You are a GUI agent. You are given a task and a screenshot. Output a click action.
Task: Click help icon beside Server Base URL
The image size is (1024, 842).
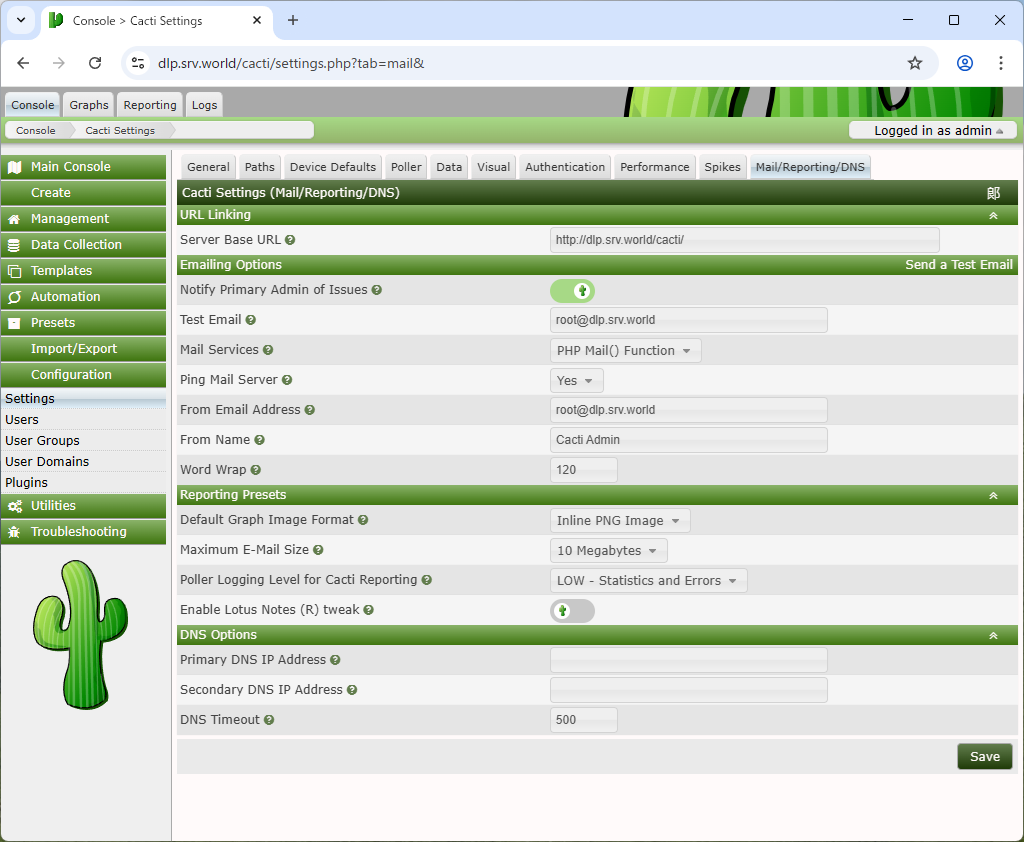click(x=290, y=240)
